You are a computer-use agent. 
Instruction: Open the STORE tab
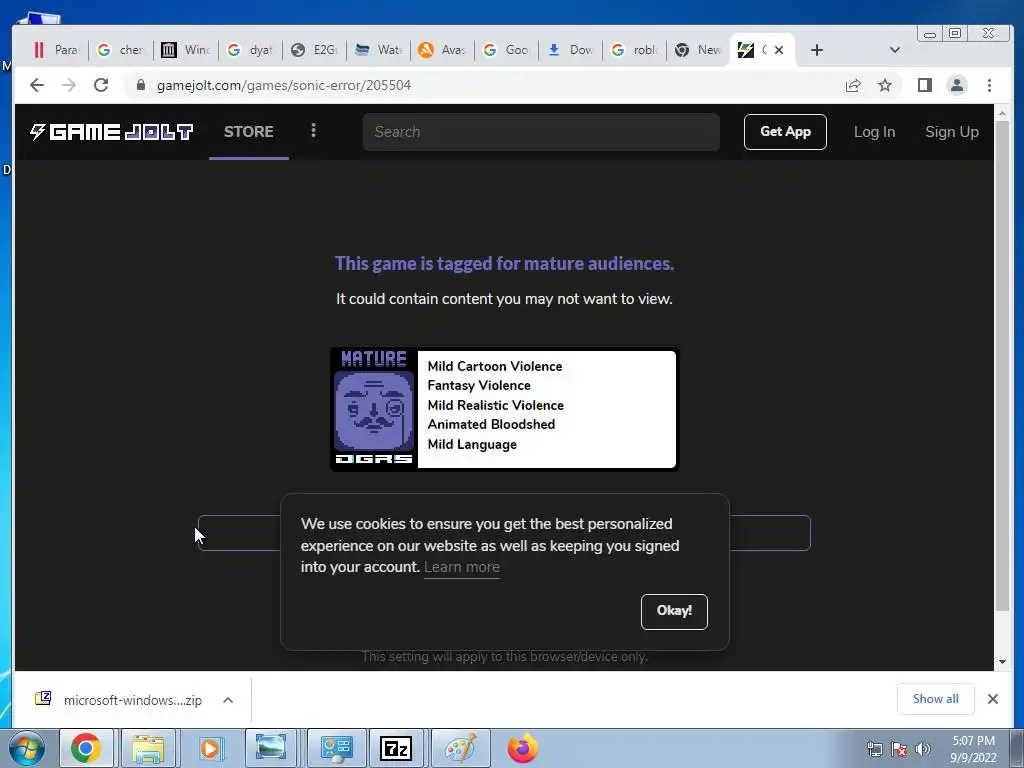(249, 132)
